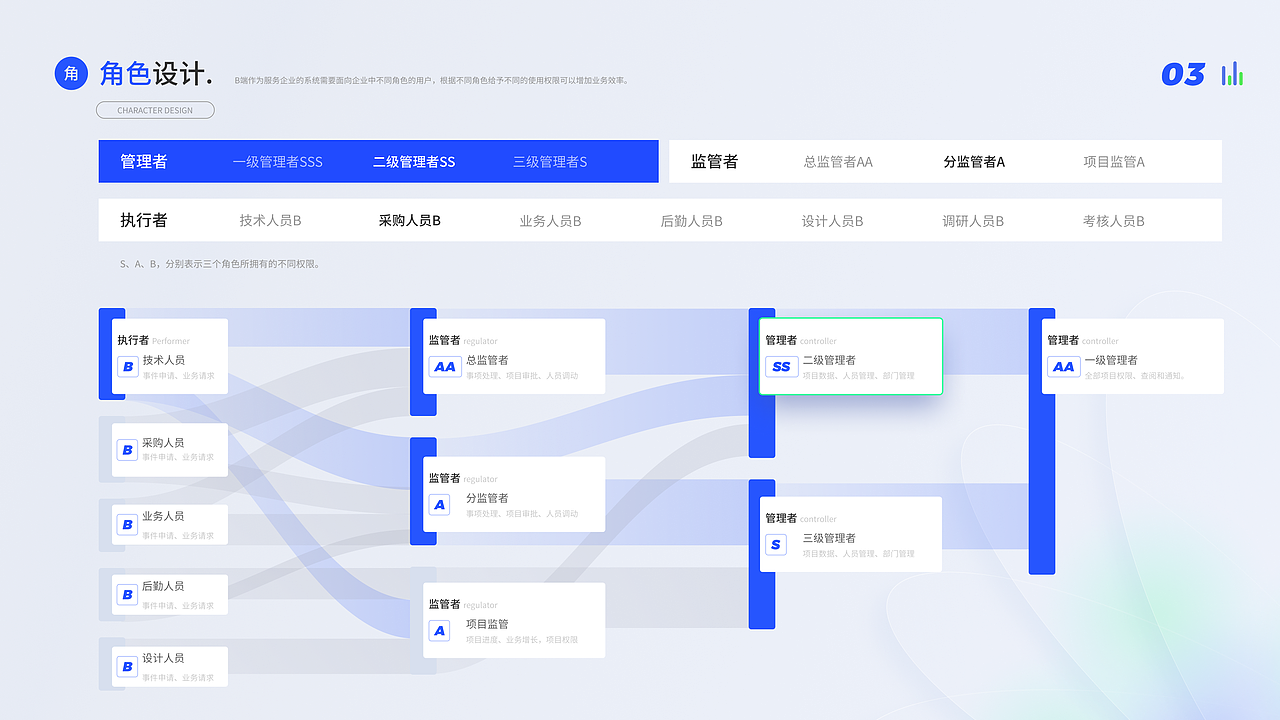This screenshot has height=720, width=1280.
Task: Select the S badge on the 三级管理者 card
Action: (x=776, y=544)
